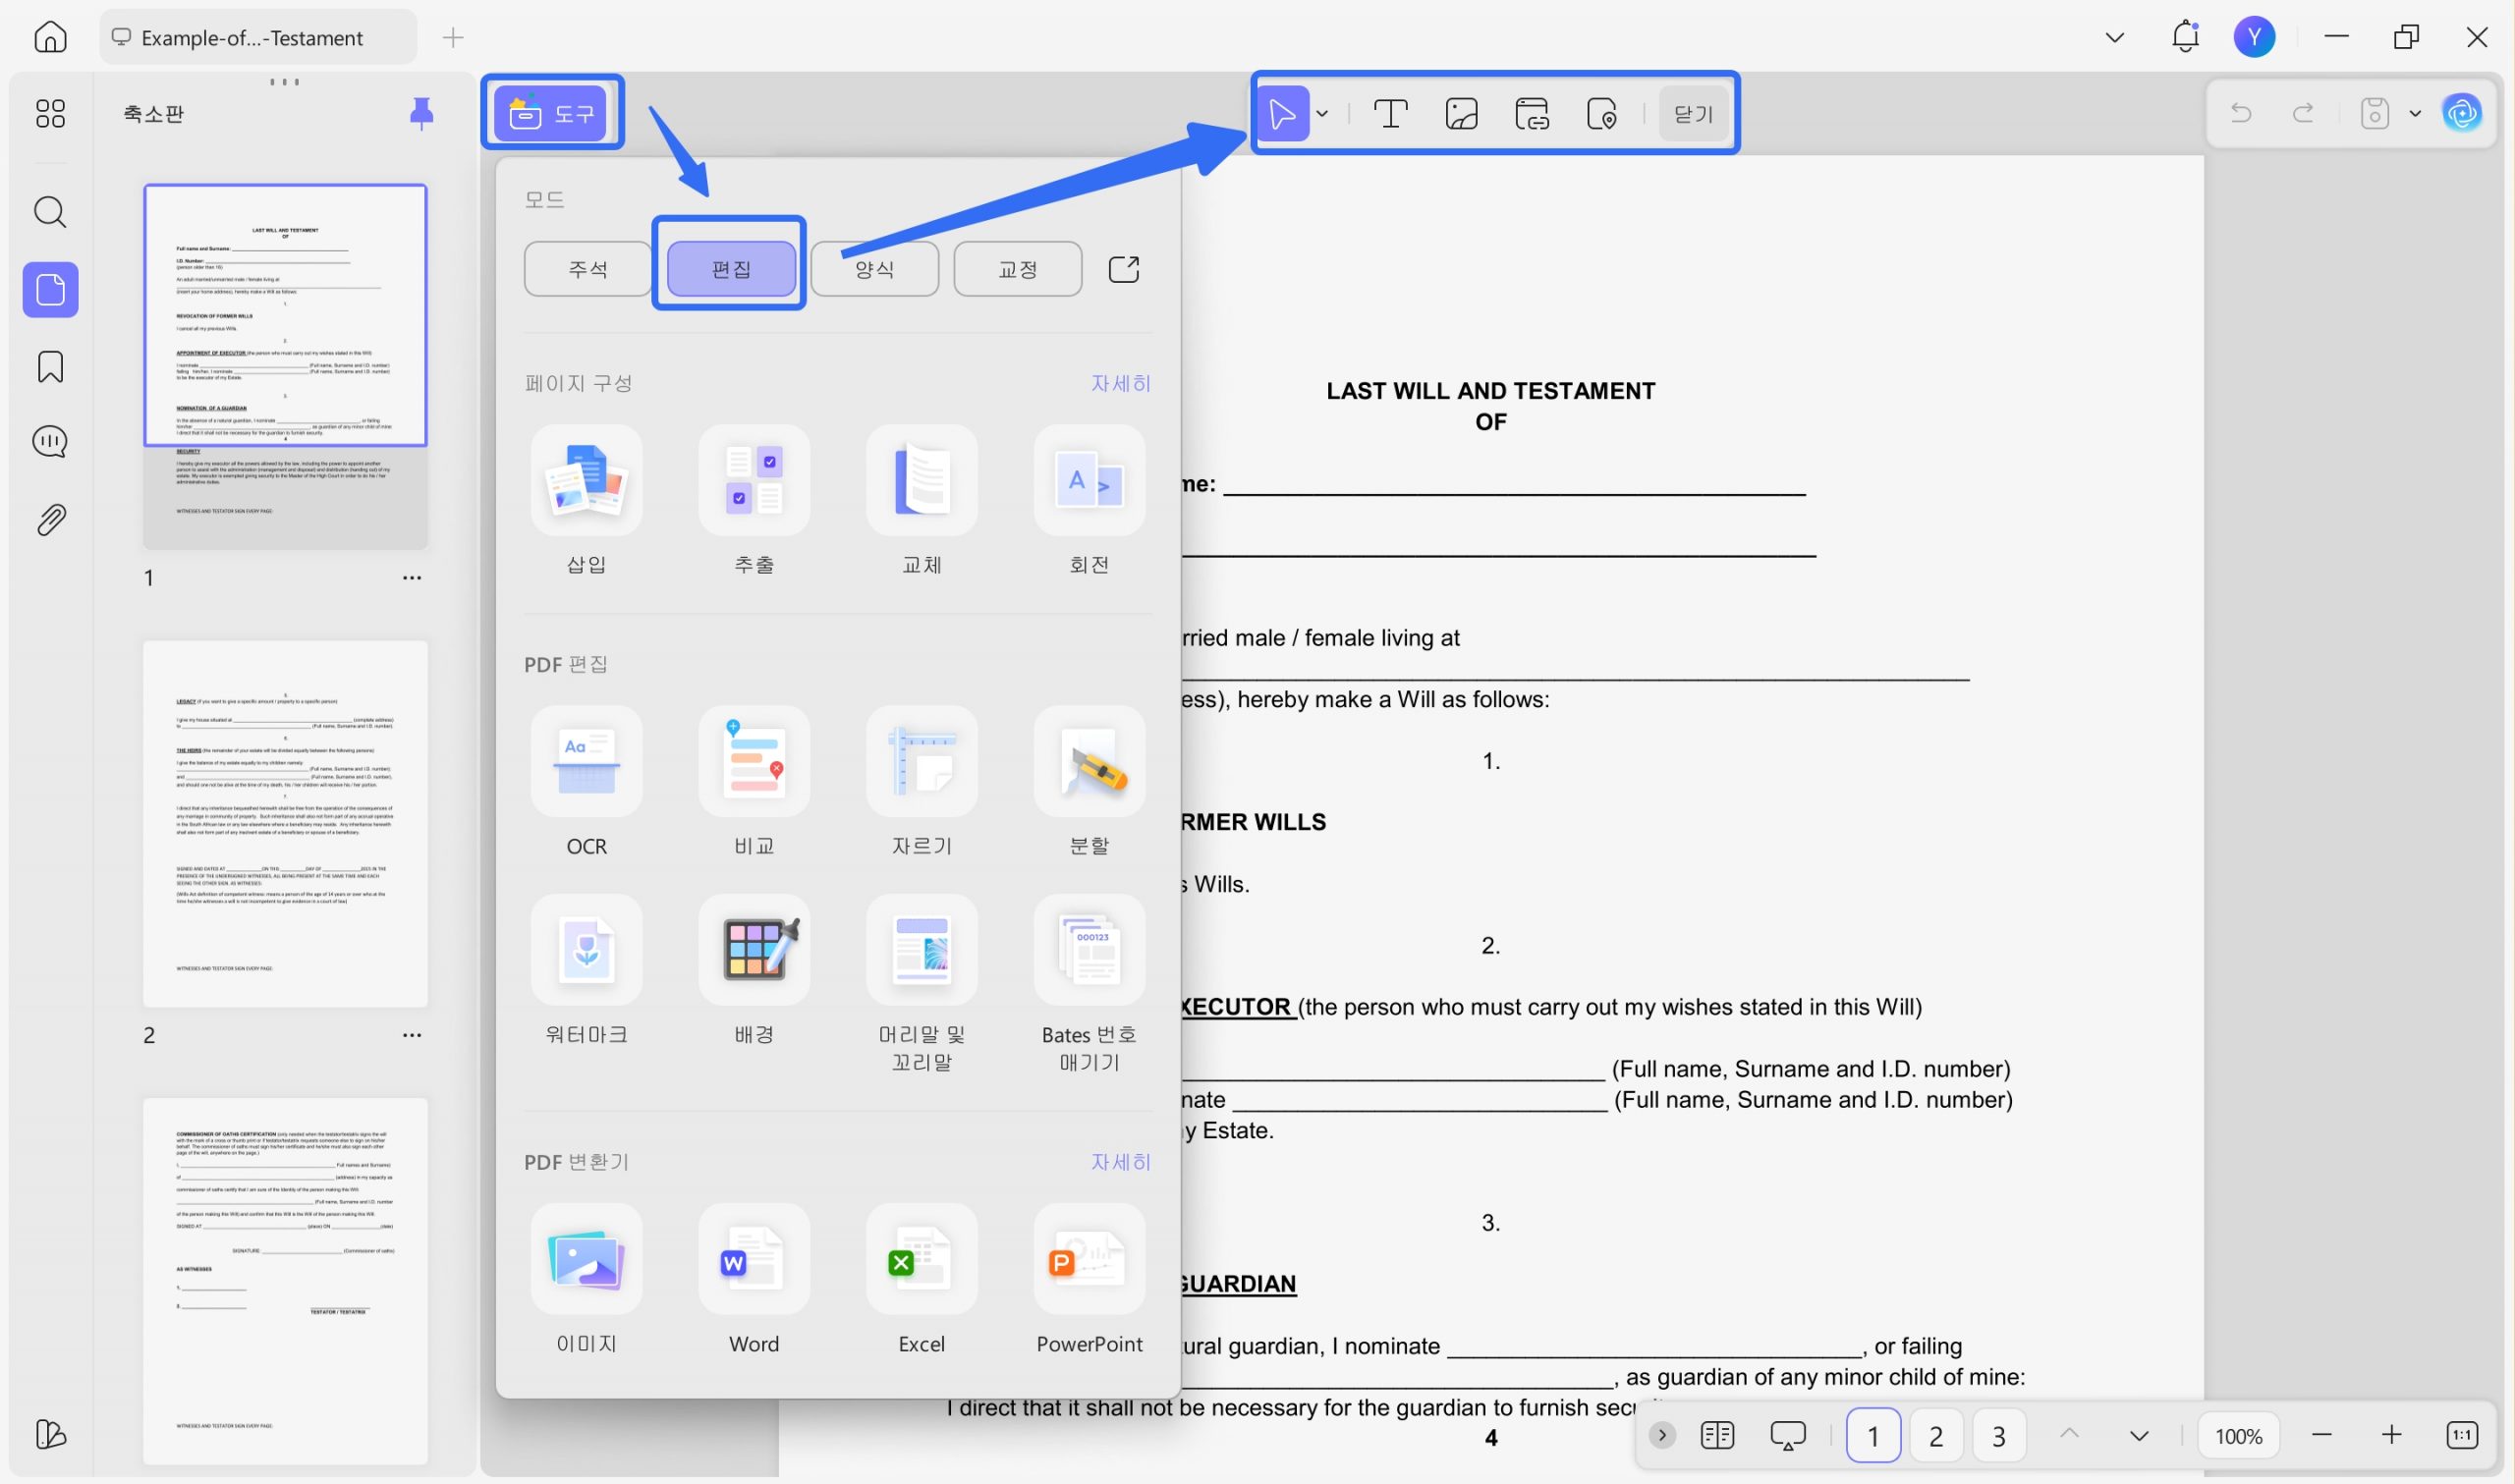Zoom out with the minus button
This screenshot has height=1484, width=2515.
coord(2321,1436)
